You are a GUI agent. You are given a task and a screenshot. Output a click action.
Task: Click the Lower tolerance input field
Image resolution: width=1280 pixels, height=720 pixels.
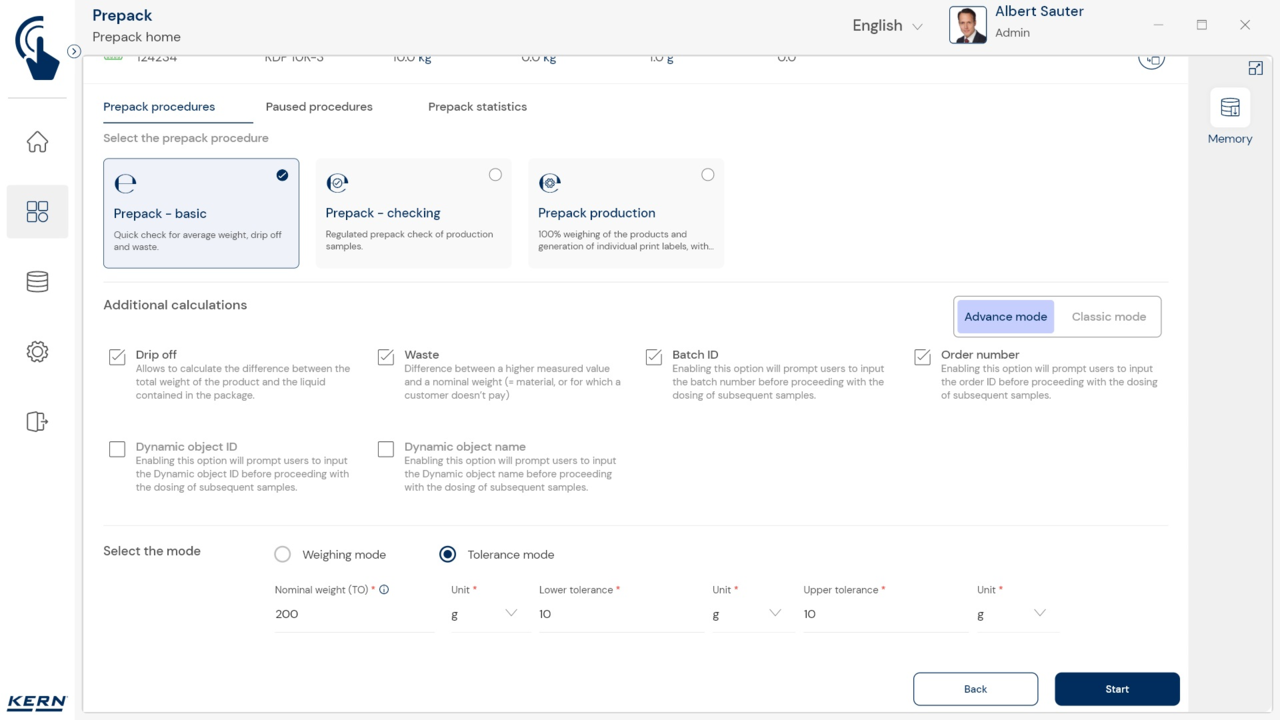click(618, 614)
